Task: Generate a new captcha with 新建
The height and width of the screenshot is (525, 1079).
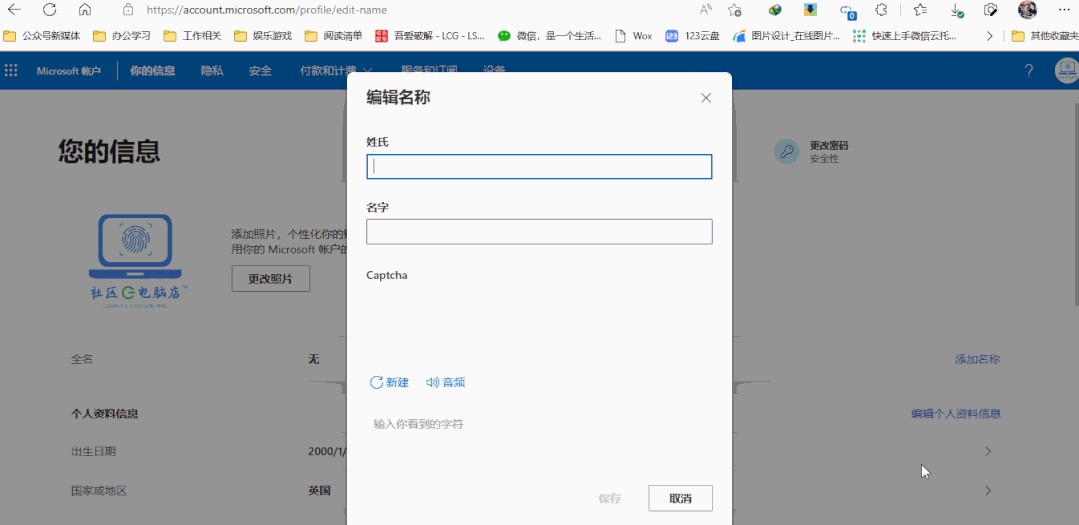Action: [389, 382]
